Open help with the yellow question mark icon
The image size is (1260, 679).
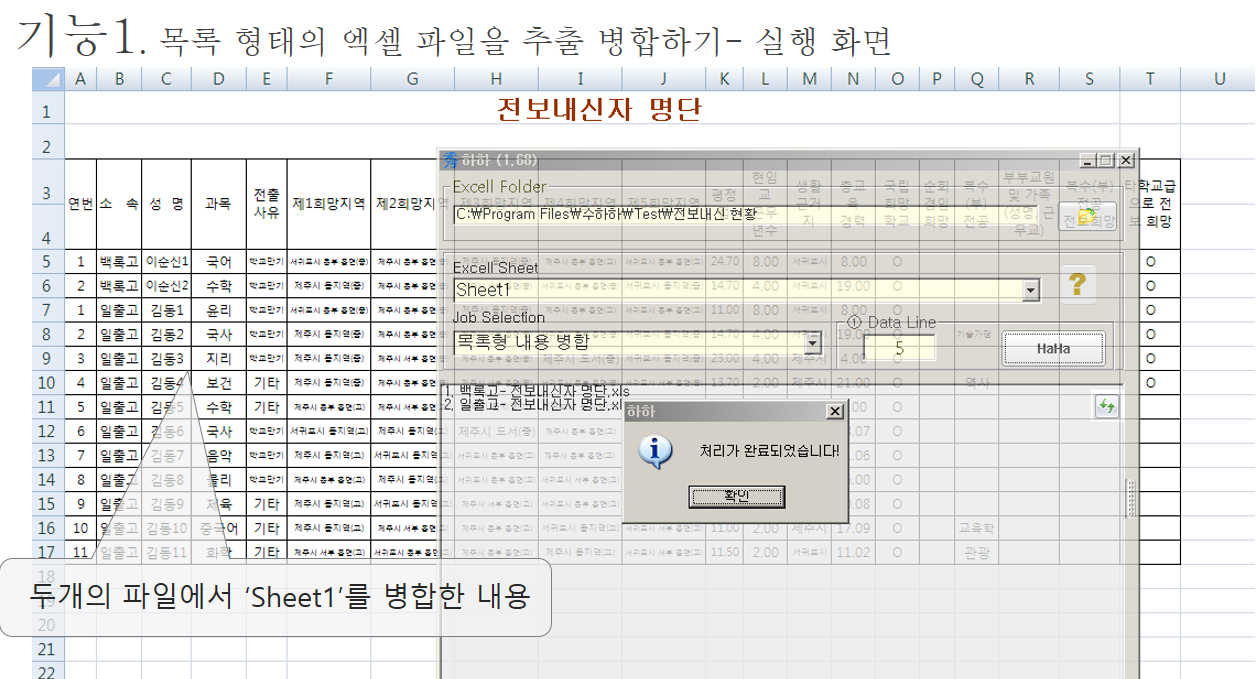[1077, 284]
